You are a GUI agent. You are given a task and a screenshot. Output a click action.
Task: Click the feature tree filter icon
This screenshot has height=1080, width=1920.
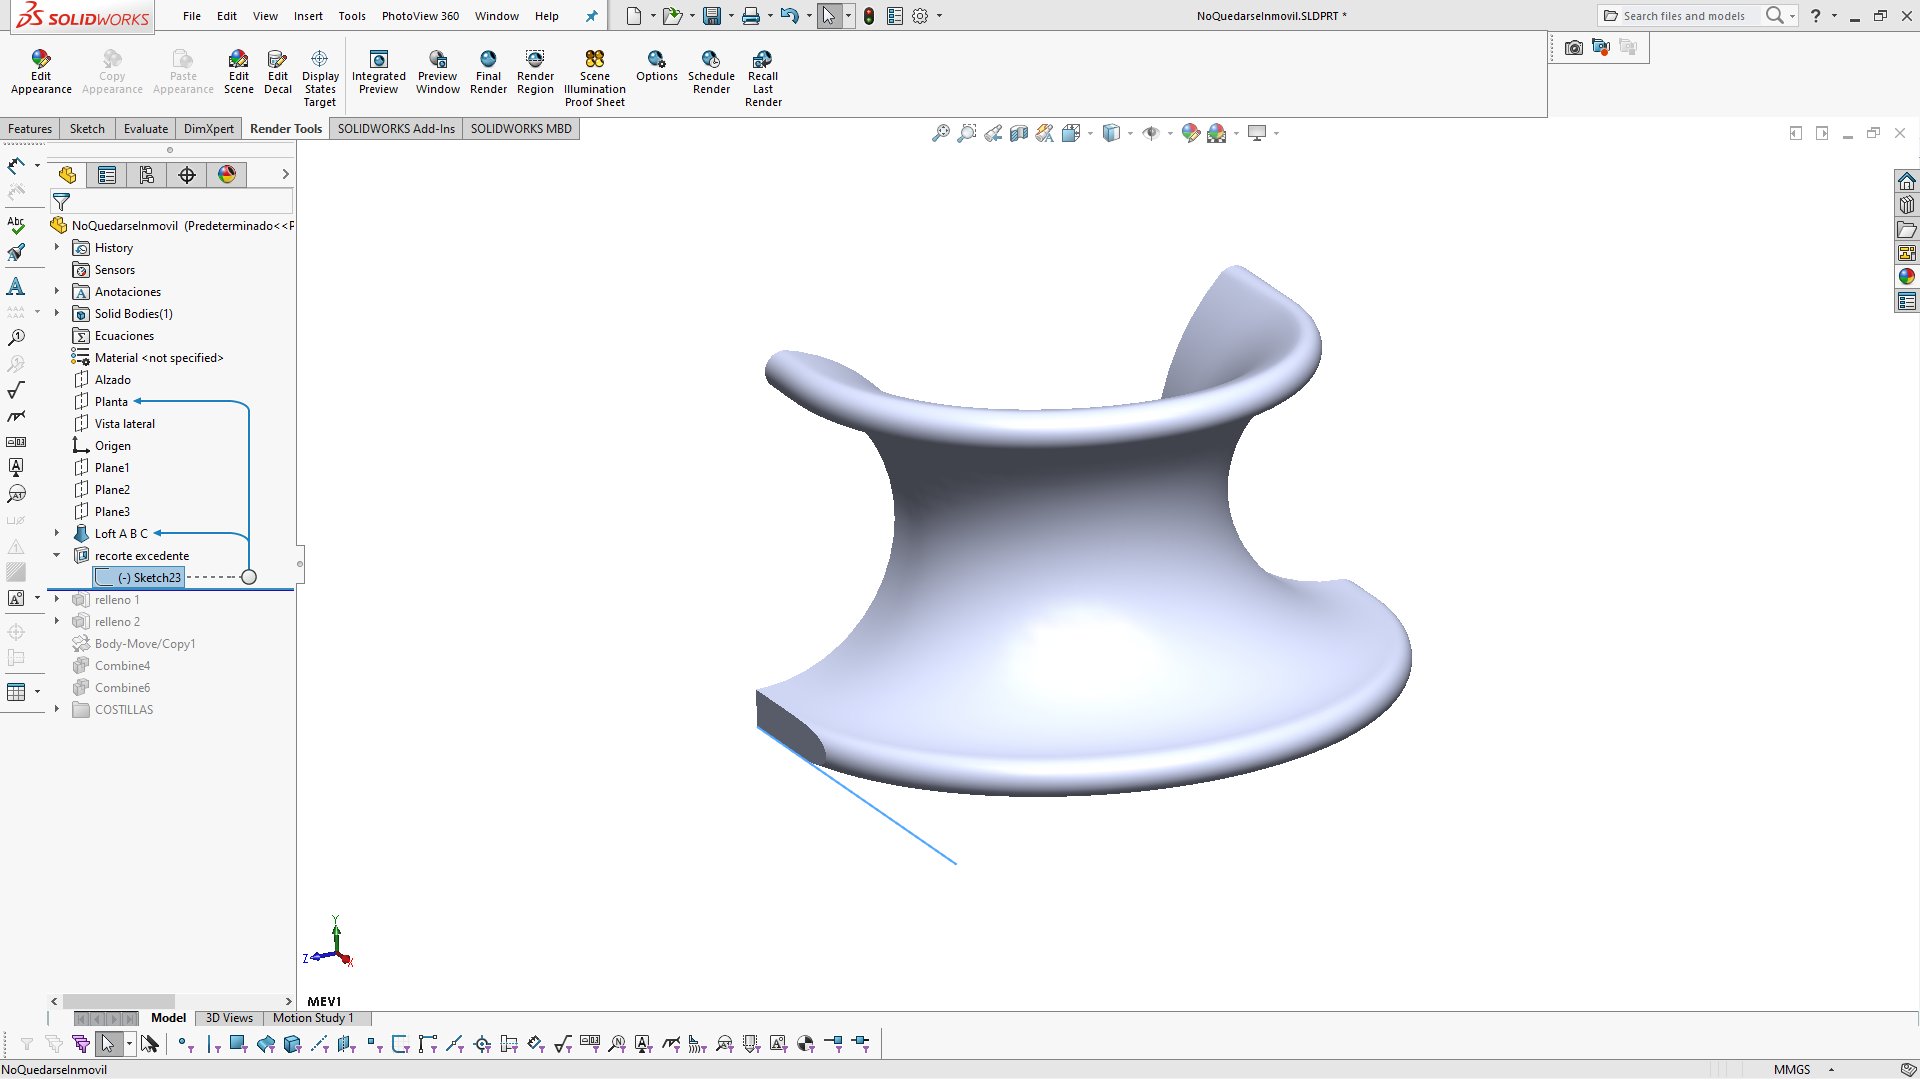pyautogui.click(x=61, y=202)
